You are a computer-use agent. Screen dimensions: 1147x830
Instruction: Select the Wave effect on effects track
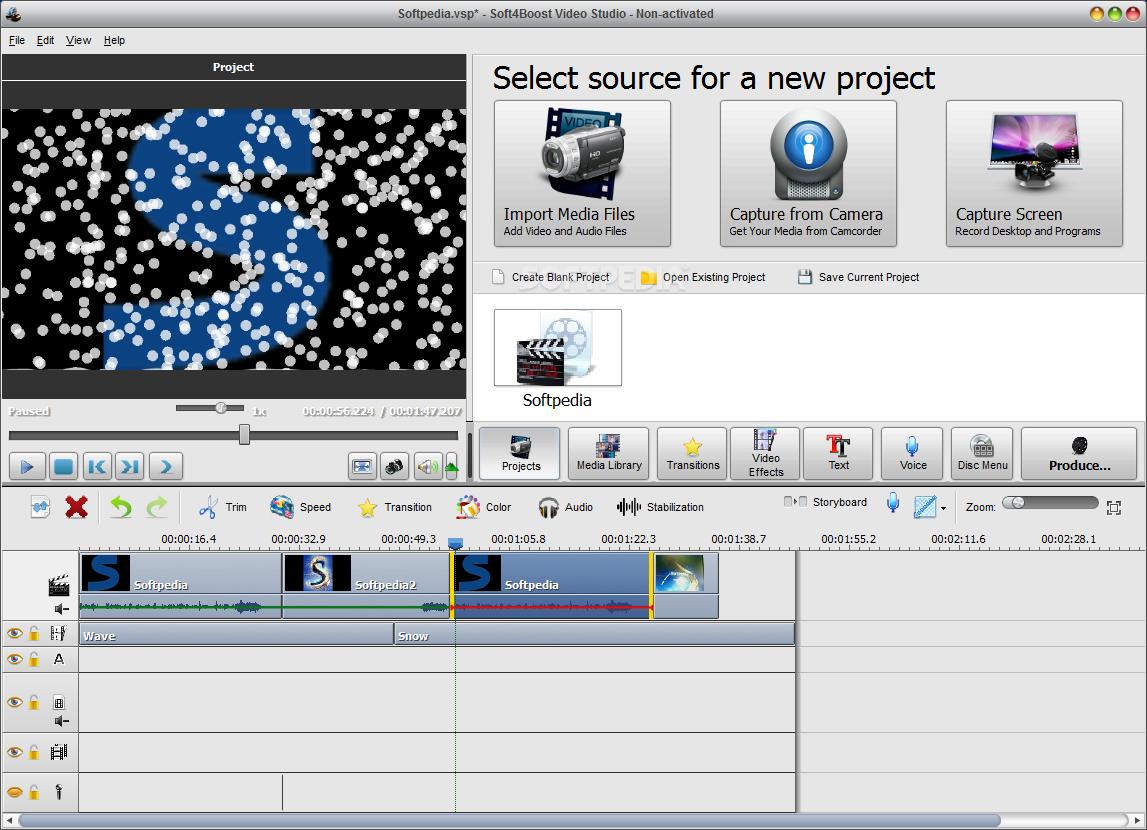pos(236,635)
